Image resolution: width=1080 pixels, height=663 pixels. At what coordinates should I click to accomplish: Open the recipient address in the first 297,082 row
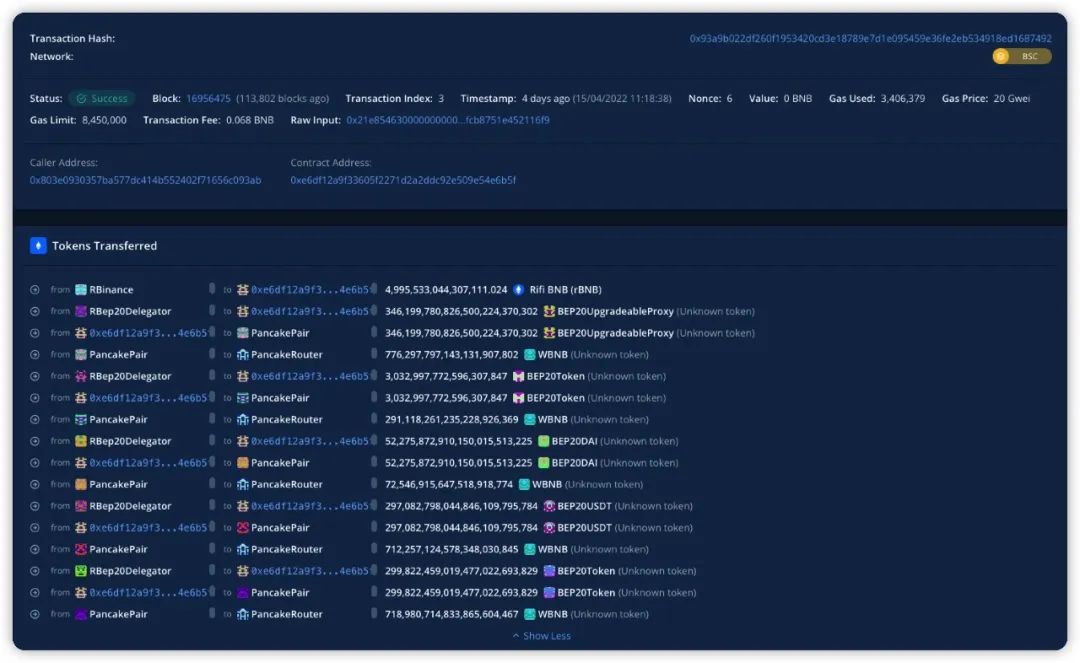(310, 506)
